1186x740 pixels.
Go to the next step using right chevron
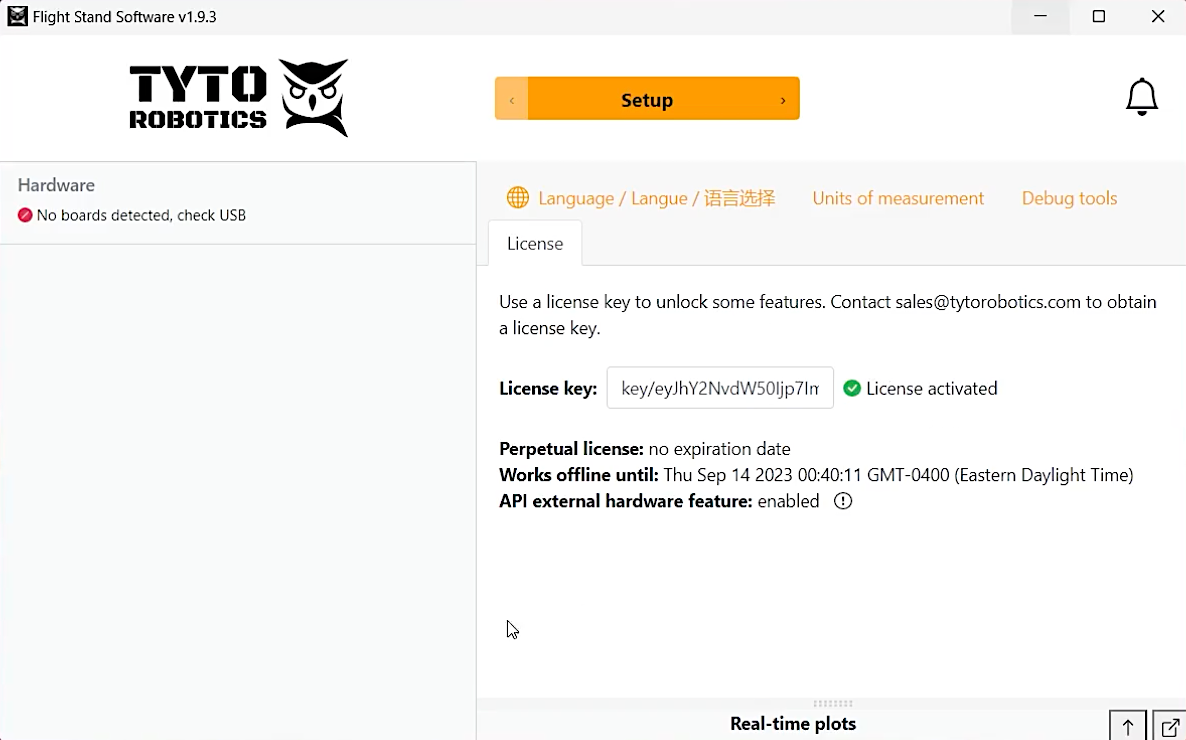783,100
